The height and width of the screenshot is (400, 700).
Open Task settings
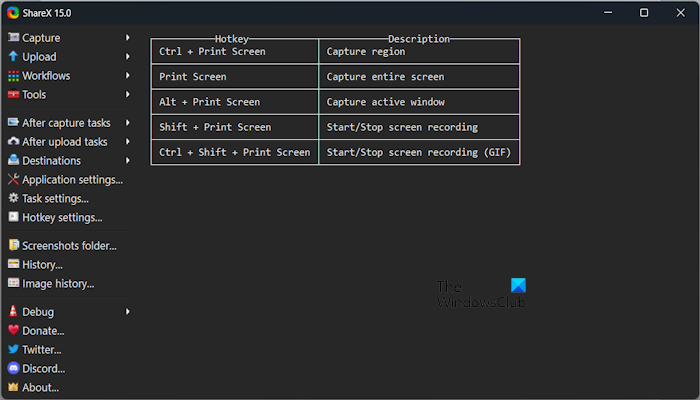tap(55, 199)
